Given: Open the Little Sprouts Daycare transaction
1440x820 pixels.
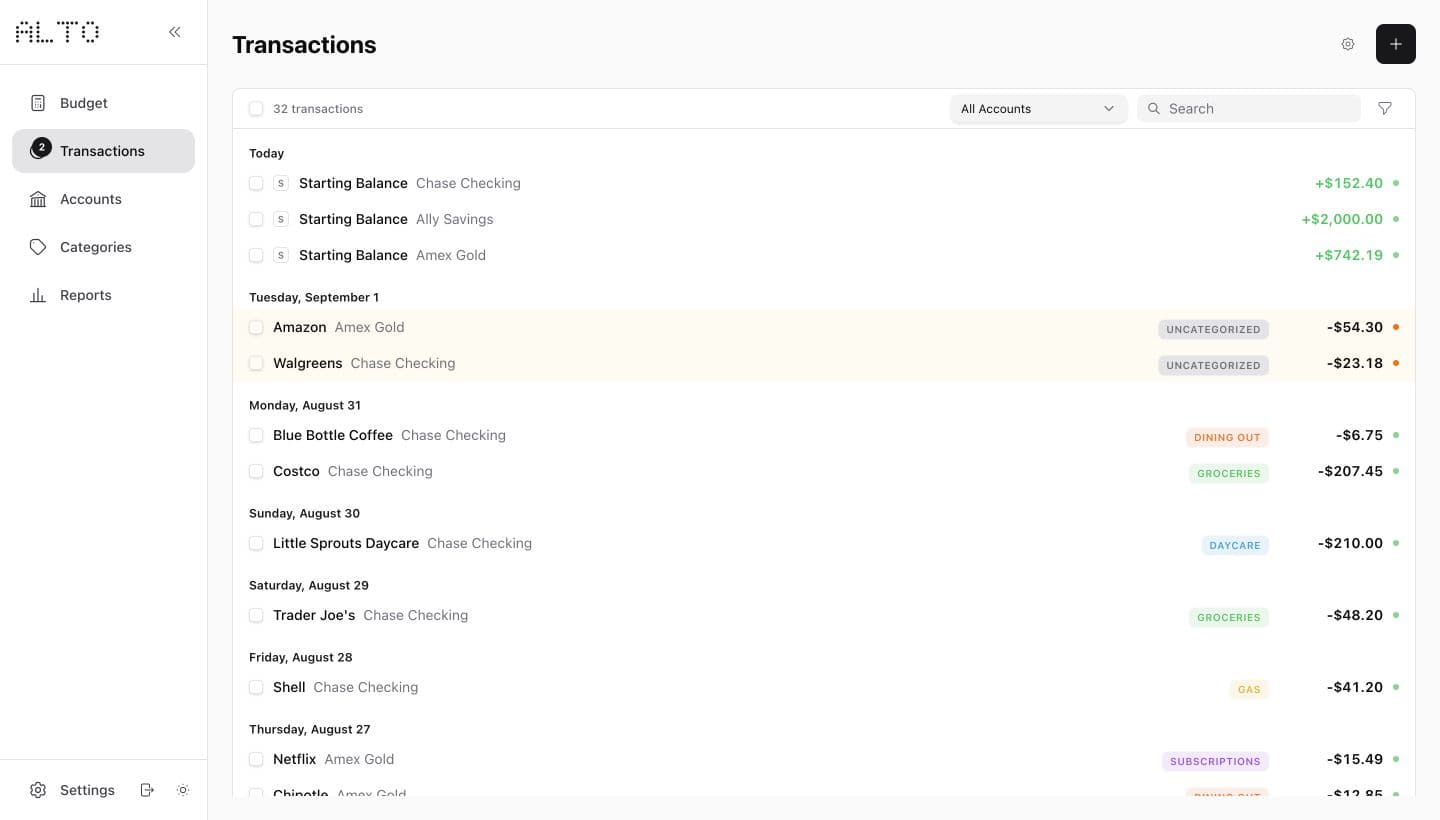Looking at the screenshot, I should point(824,543).
